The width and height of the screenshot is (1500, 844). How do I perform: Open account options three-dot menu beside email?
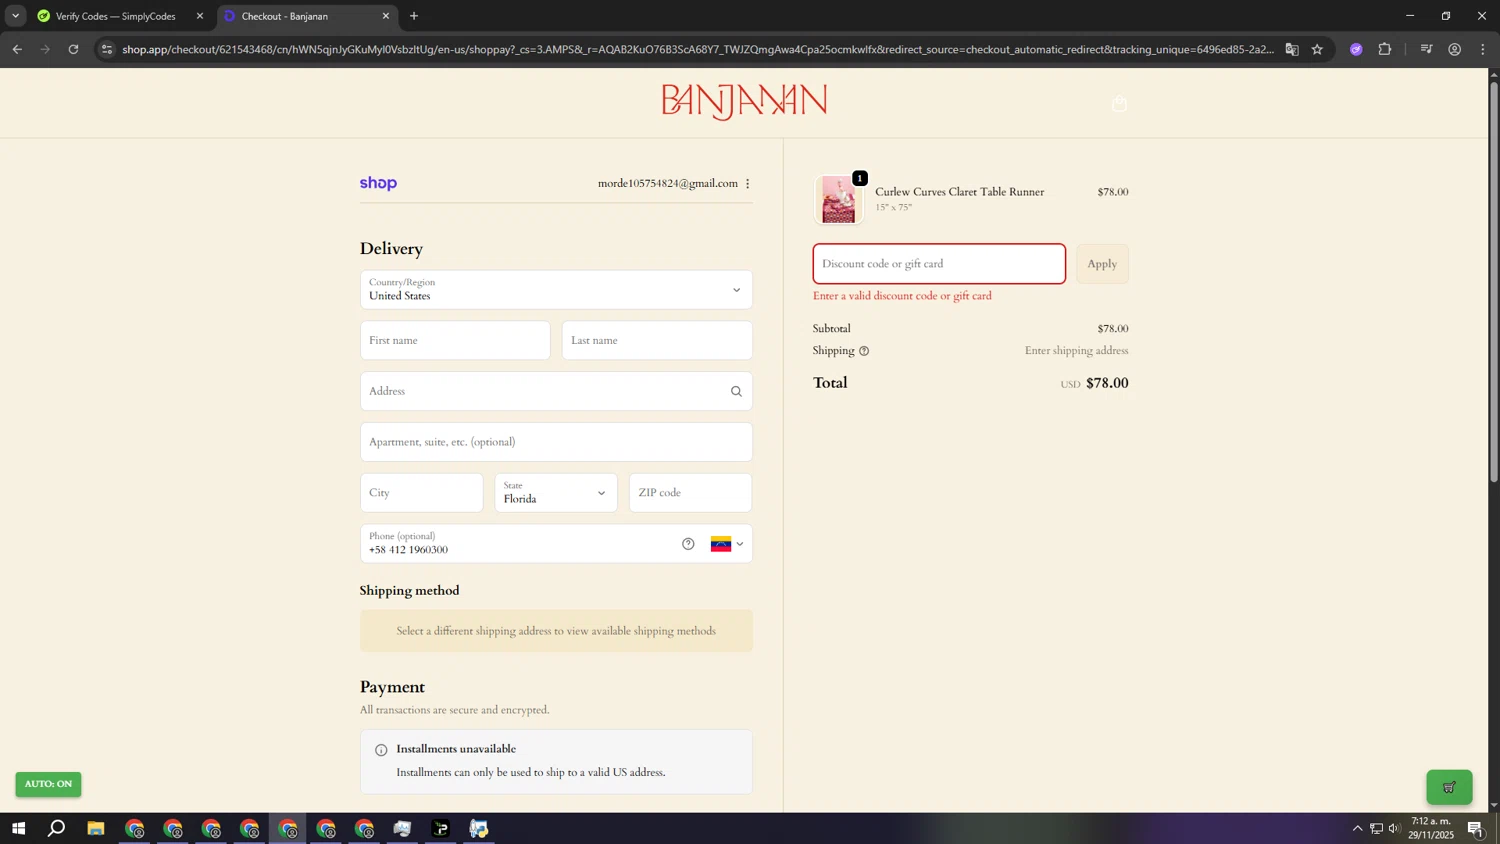coord(748,183)
